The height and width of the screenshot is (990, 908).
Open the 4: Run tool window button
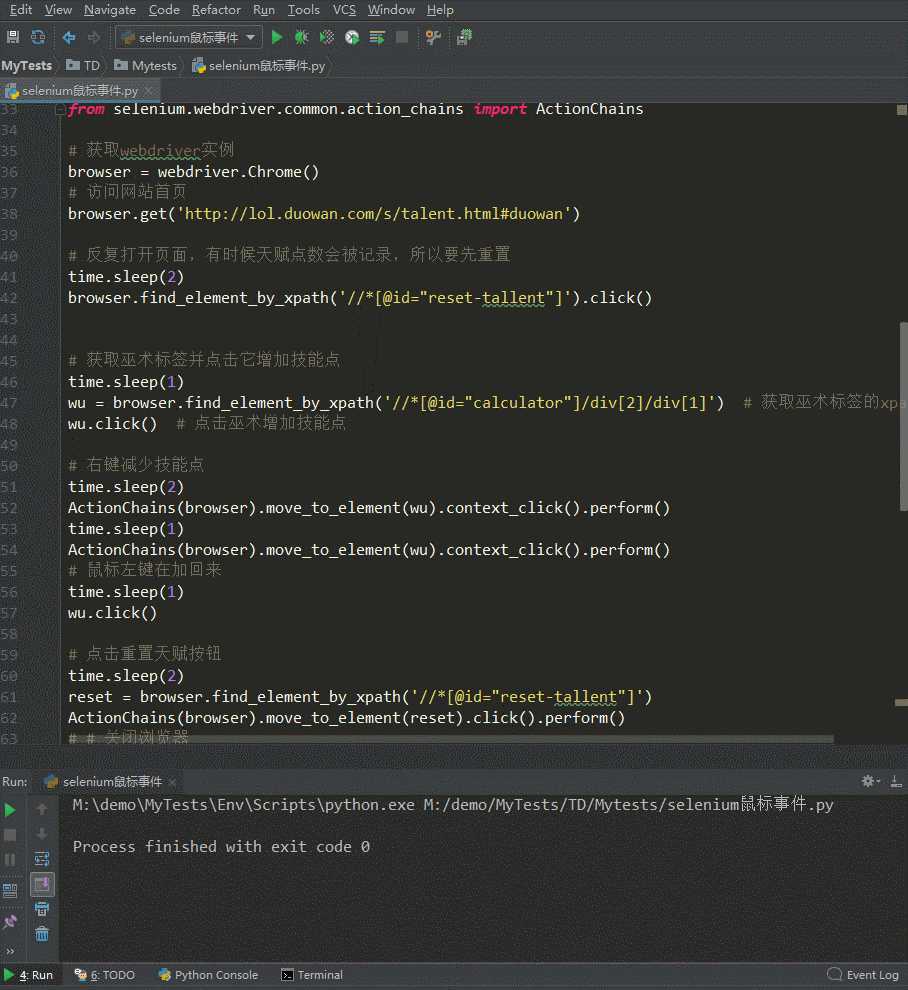pyautogui.click(x=29, y=975)
